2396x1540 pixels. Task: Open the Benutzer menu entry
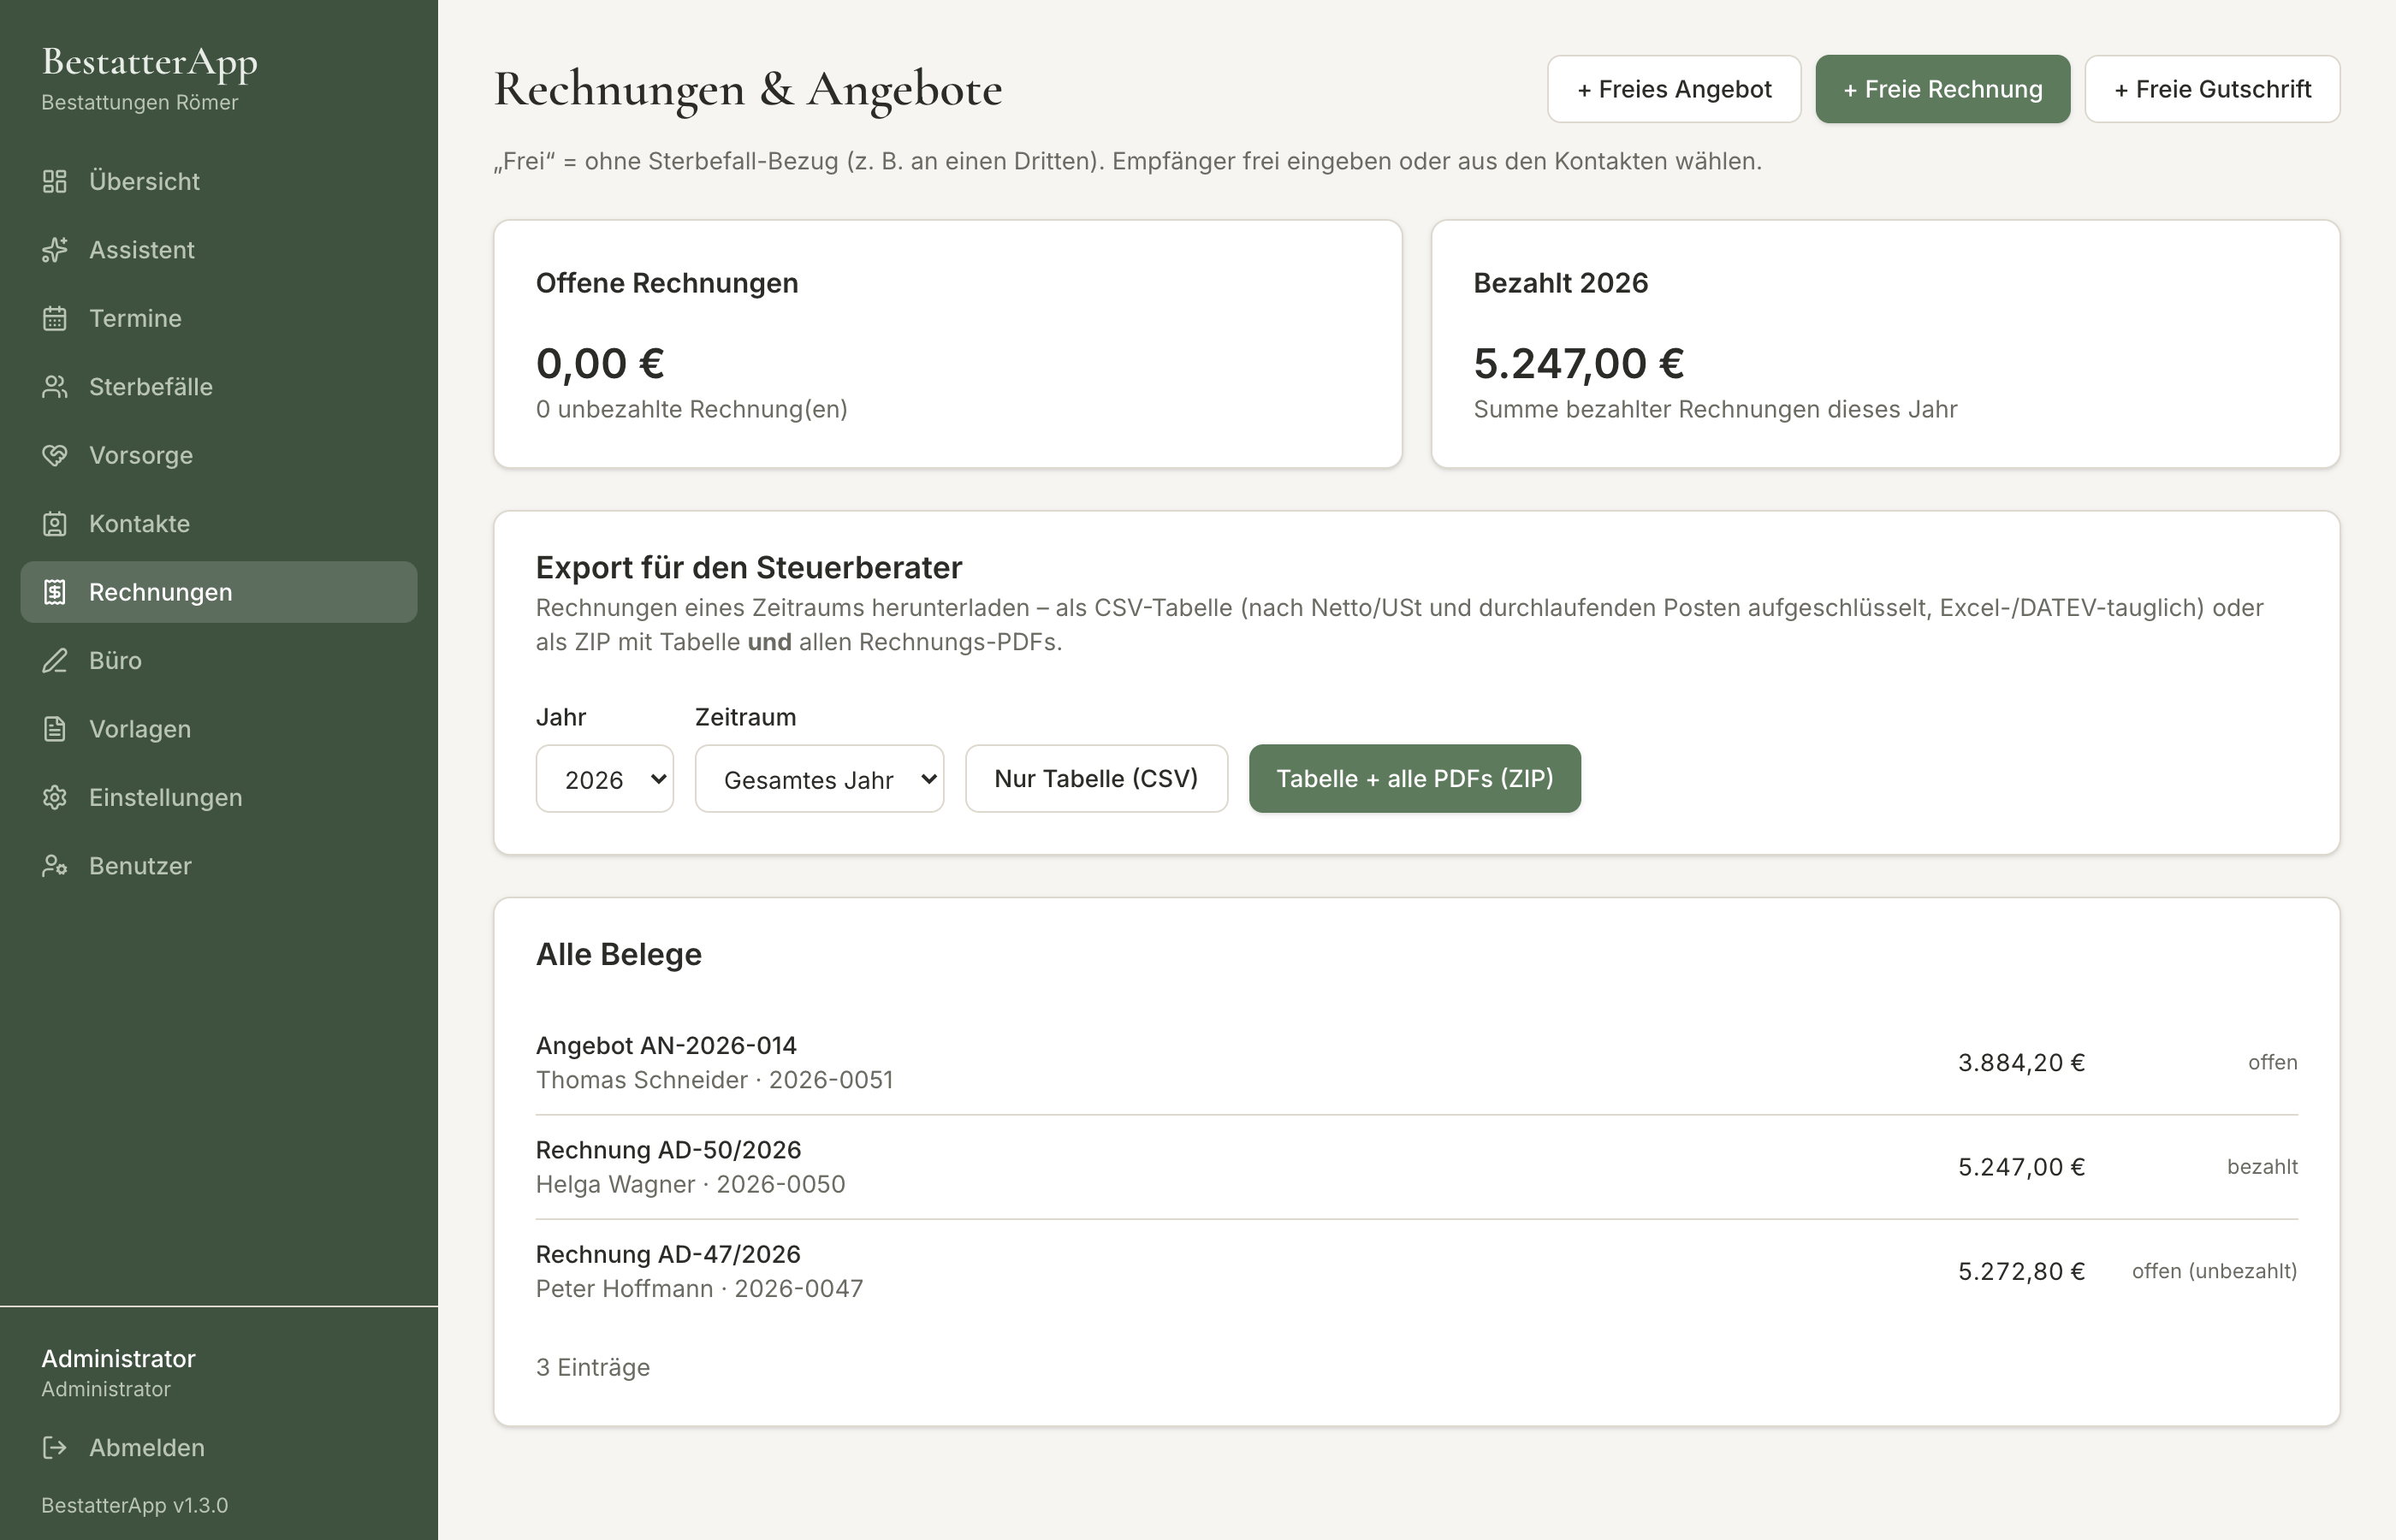219,866
